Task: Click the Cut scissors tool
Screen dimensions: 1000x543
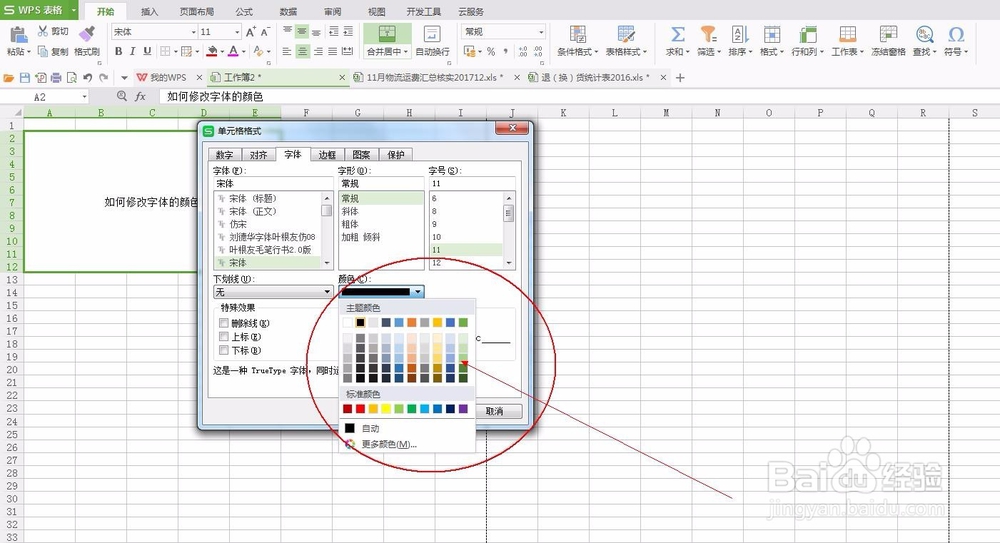Action: 43,31
